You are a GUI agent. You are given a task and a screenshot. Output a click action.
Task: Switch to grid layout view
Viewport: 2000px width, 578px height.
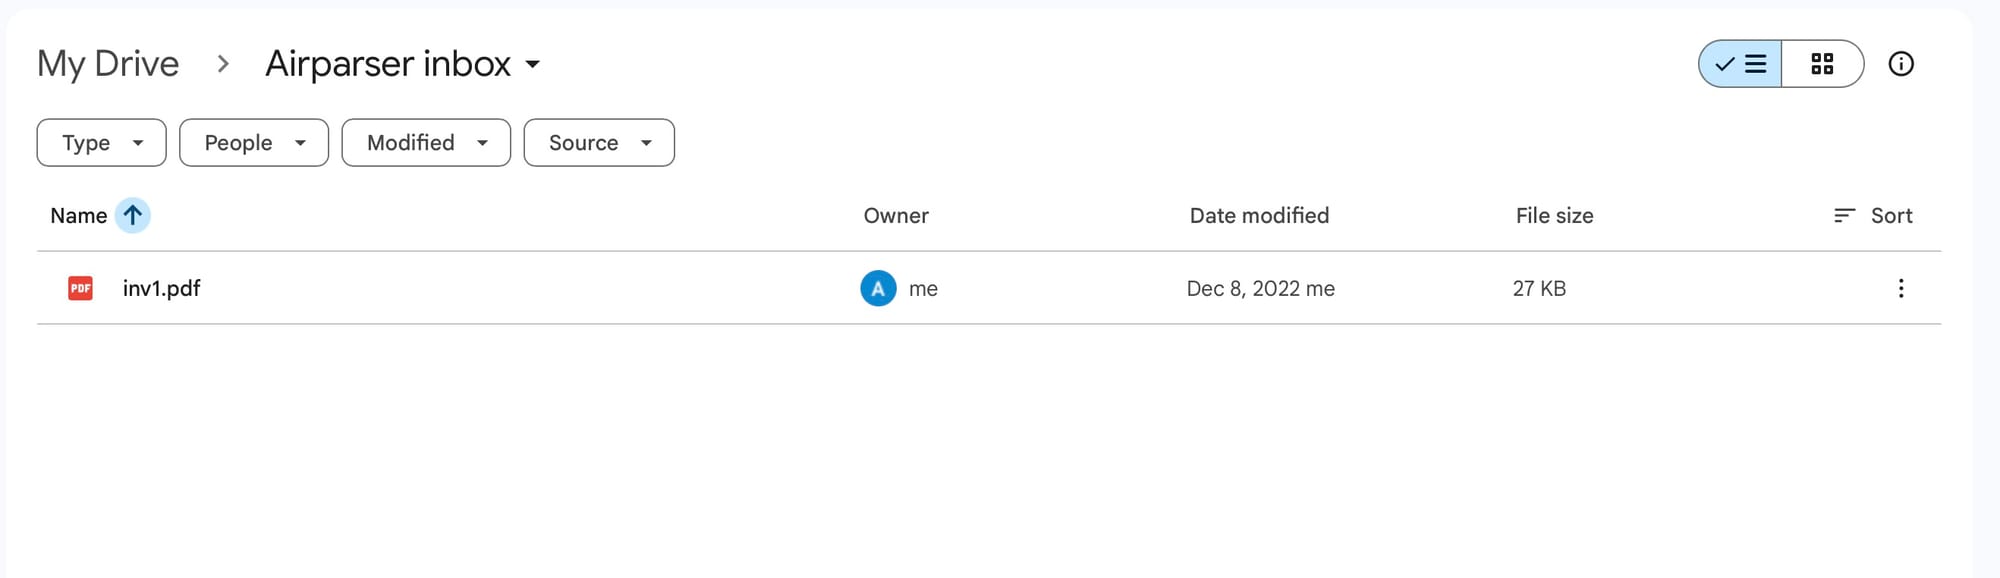click(1822, 64)
